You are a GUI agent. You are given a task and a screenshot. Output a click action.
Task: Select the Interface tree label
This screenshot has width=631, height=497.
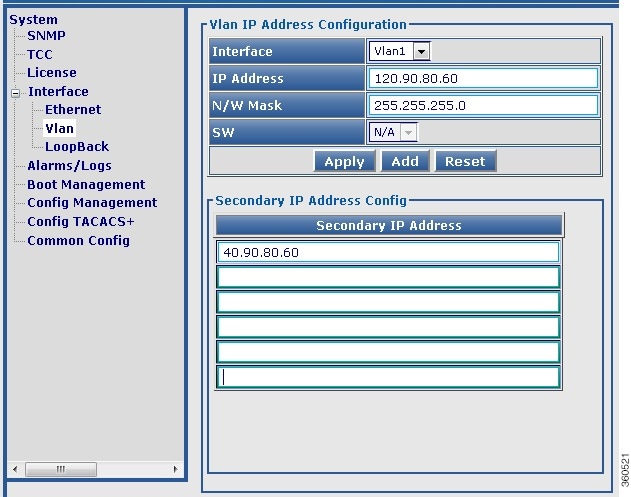pyautogui.click(x=58, y=91)
